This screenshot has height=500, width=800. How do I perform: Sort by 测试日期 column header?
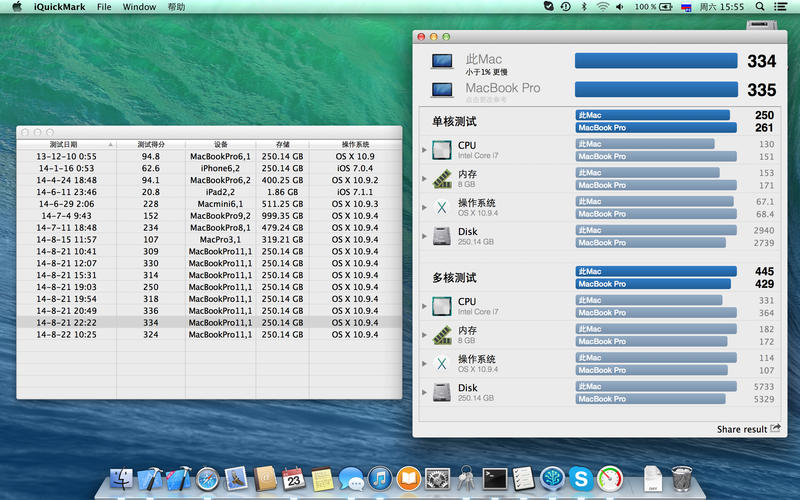(x=66, y=144)
